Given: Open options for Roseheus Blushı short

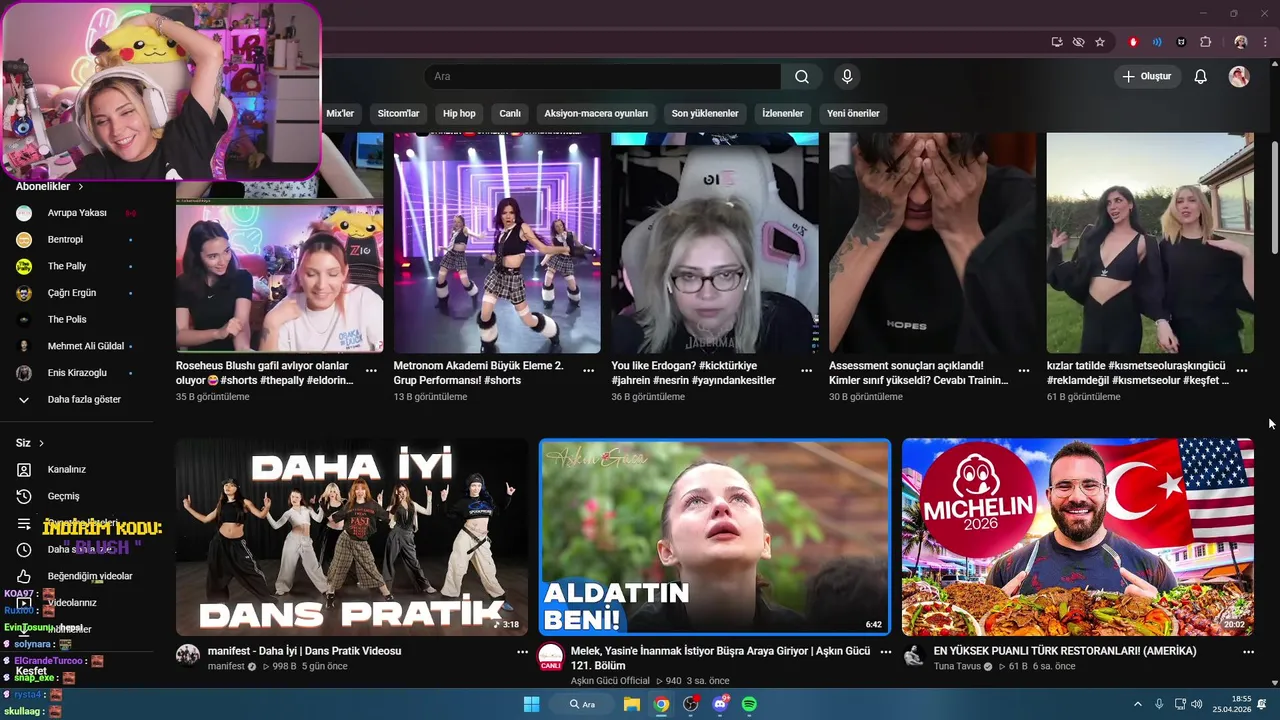Looking at the screenshot, I should (371, 370).
